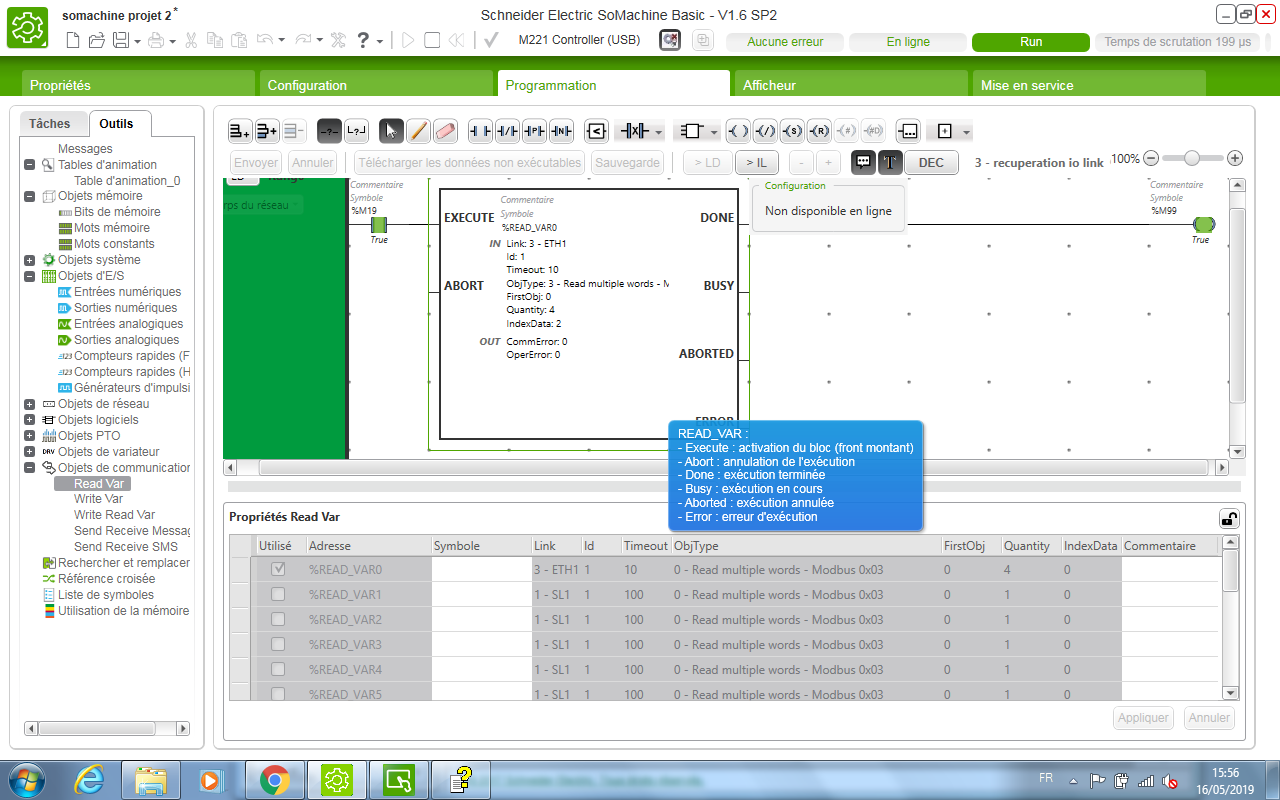Viewport: 1280px width, 800px height.
Task: Collapse Objets de communication tree node
Action: (30, 468)
